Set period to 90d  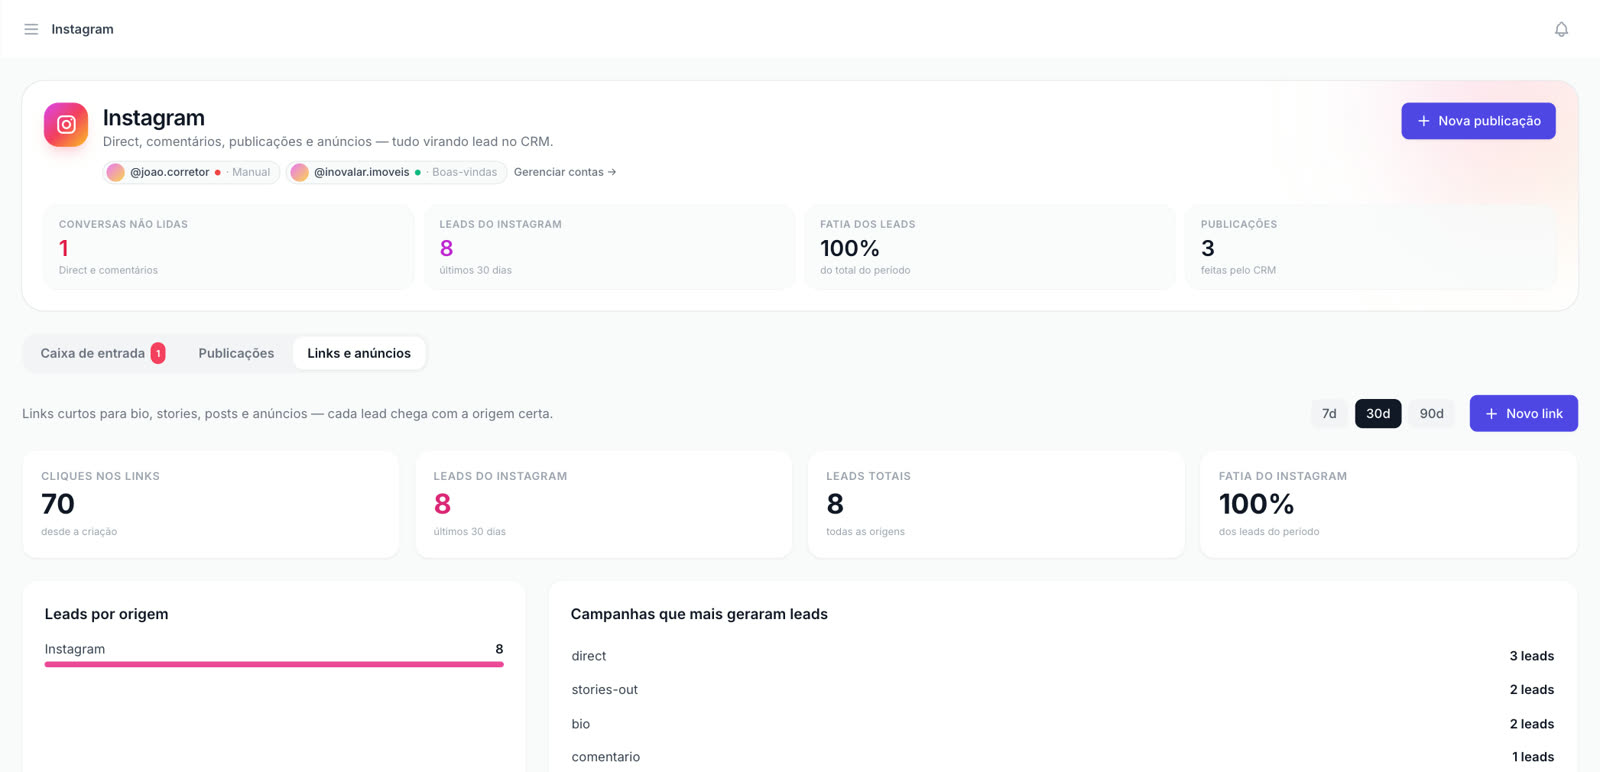coord(1432,414)
